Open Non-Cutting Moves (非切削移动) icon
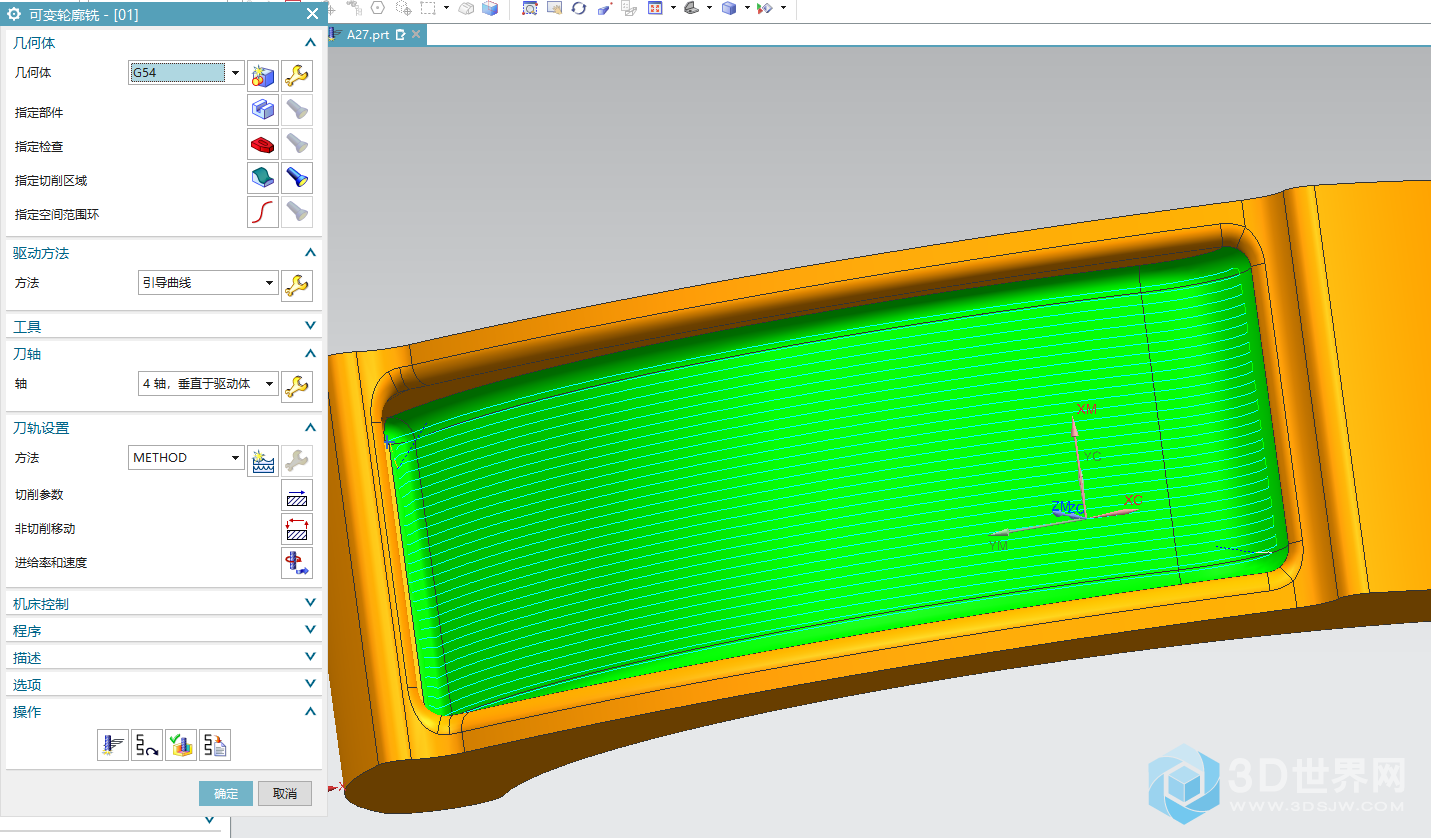Viewport: 1431px width, 838px height. point(297,529)
